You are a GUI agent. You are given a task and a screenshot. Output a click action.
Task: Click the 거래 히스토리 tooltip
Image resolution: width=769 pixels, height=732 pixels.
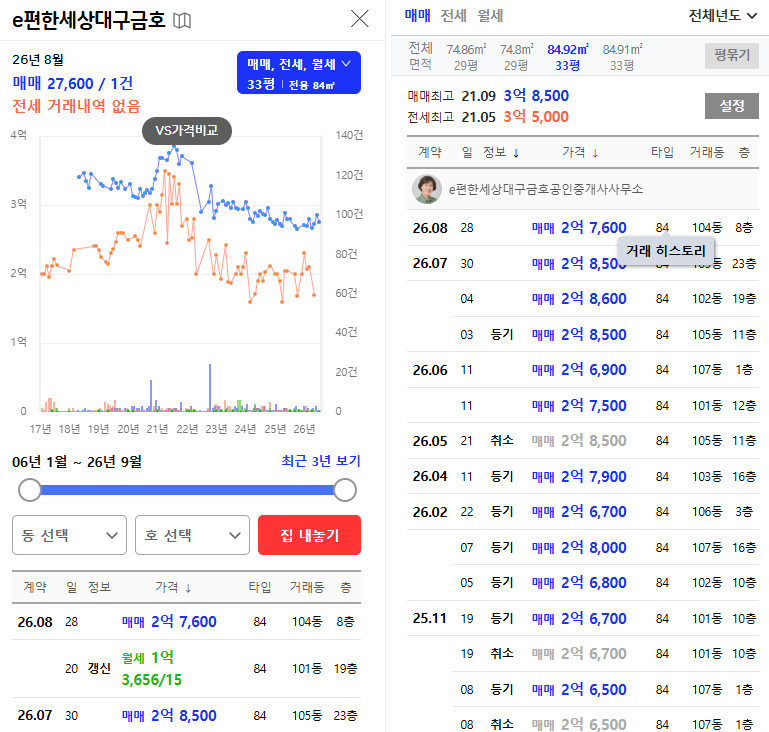[666, 251]
